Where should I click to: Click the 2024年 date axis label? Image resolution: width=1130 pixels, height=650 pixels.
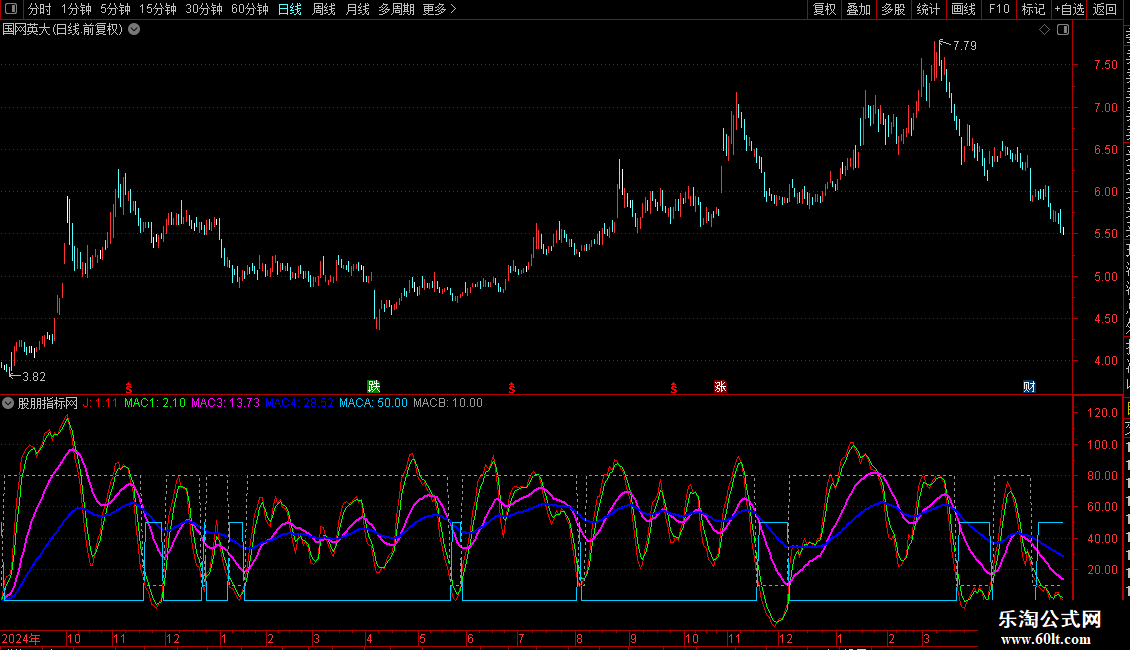coord(21,639)
